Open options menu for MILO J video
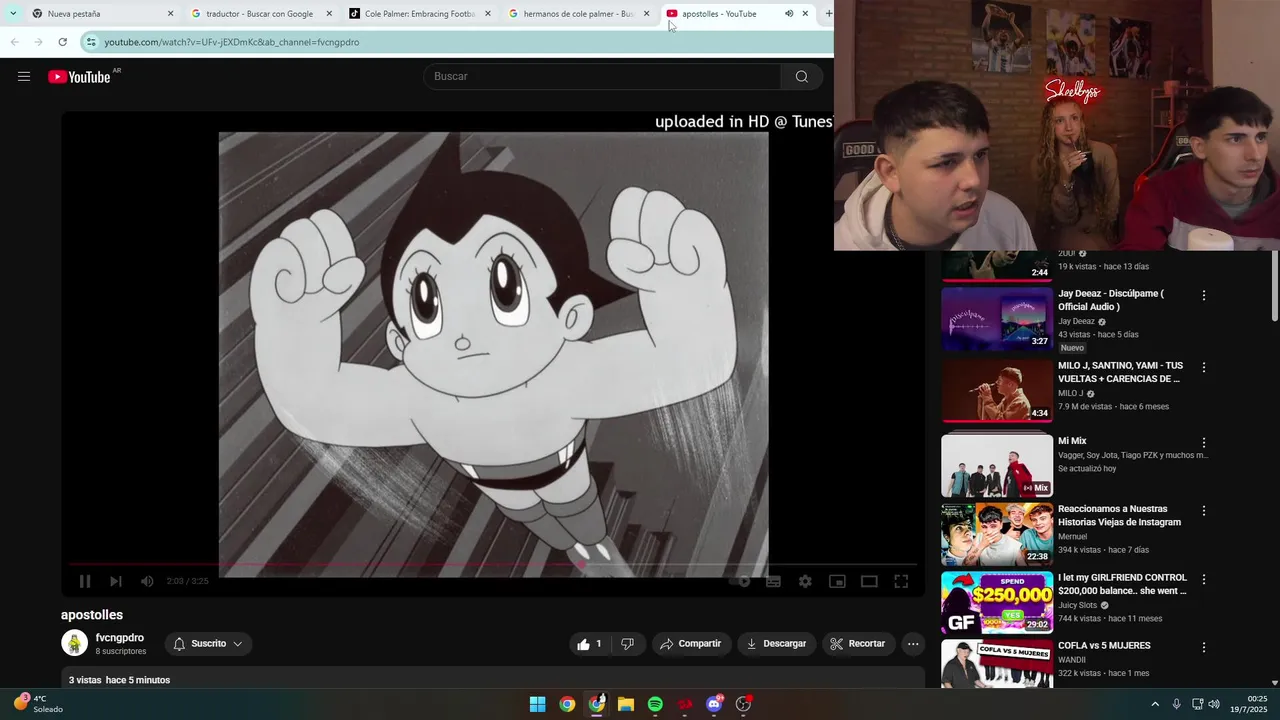 [1204, 368]
